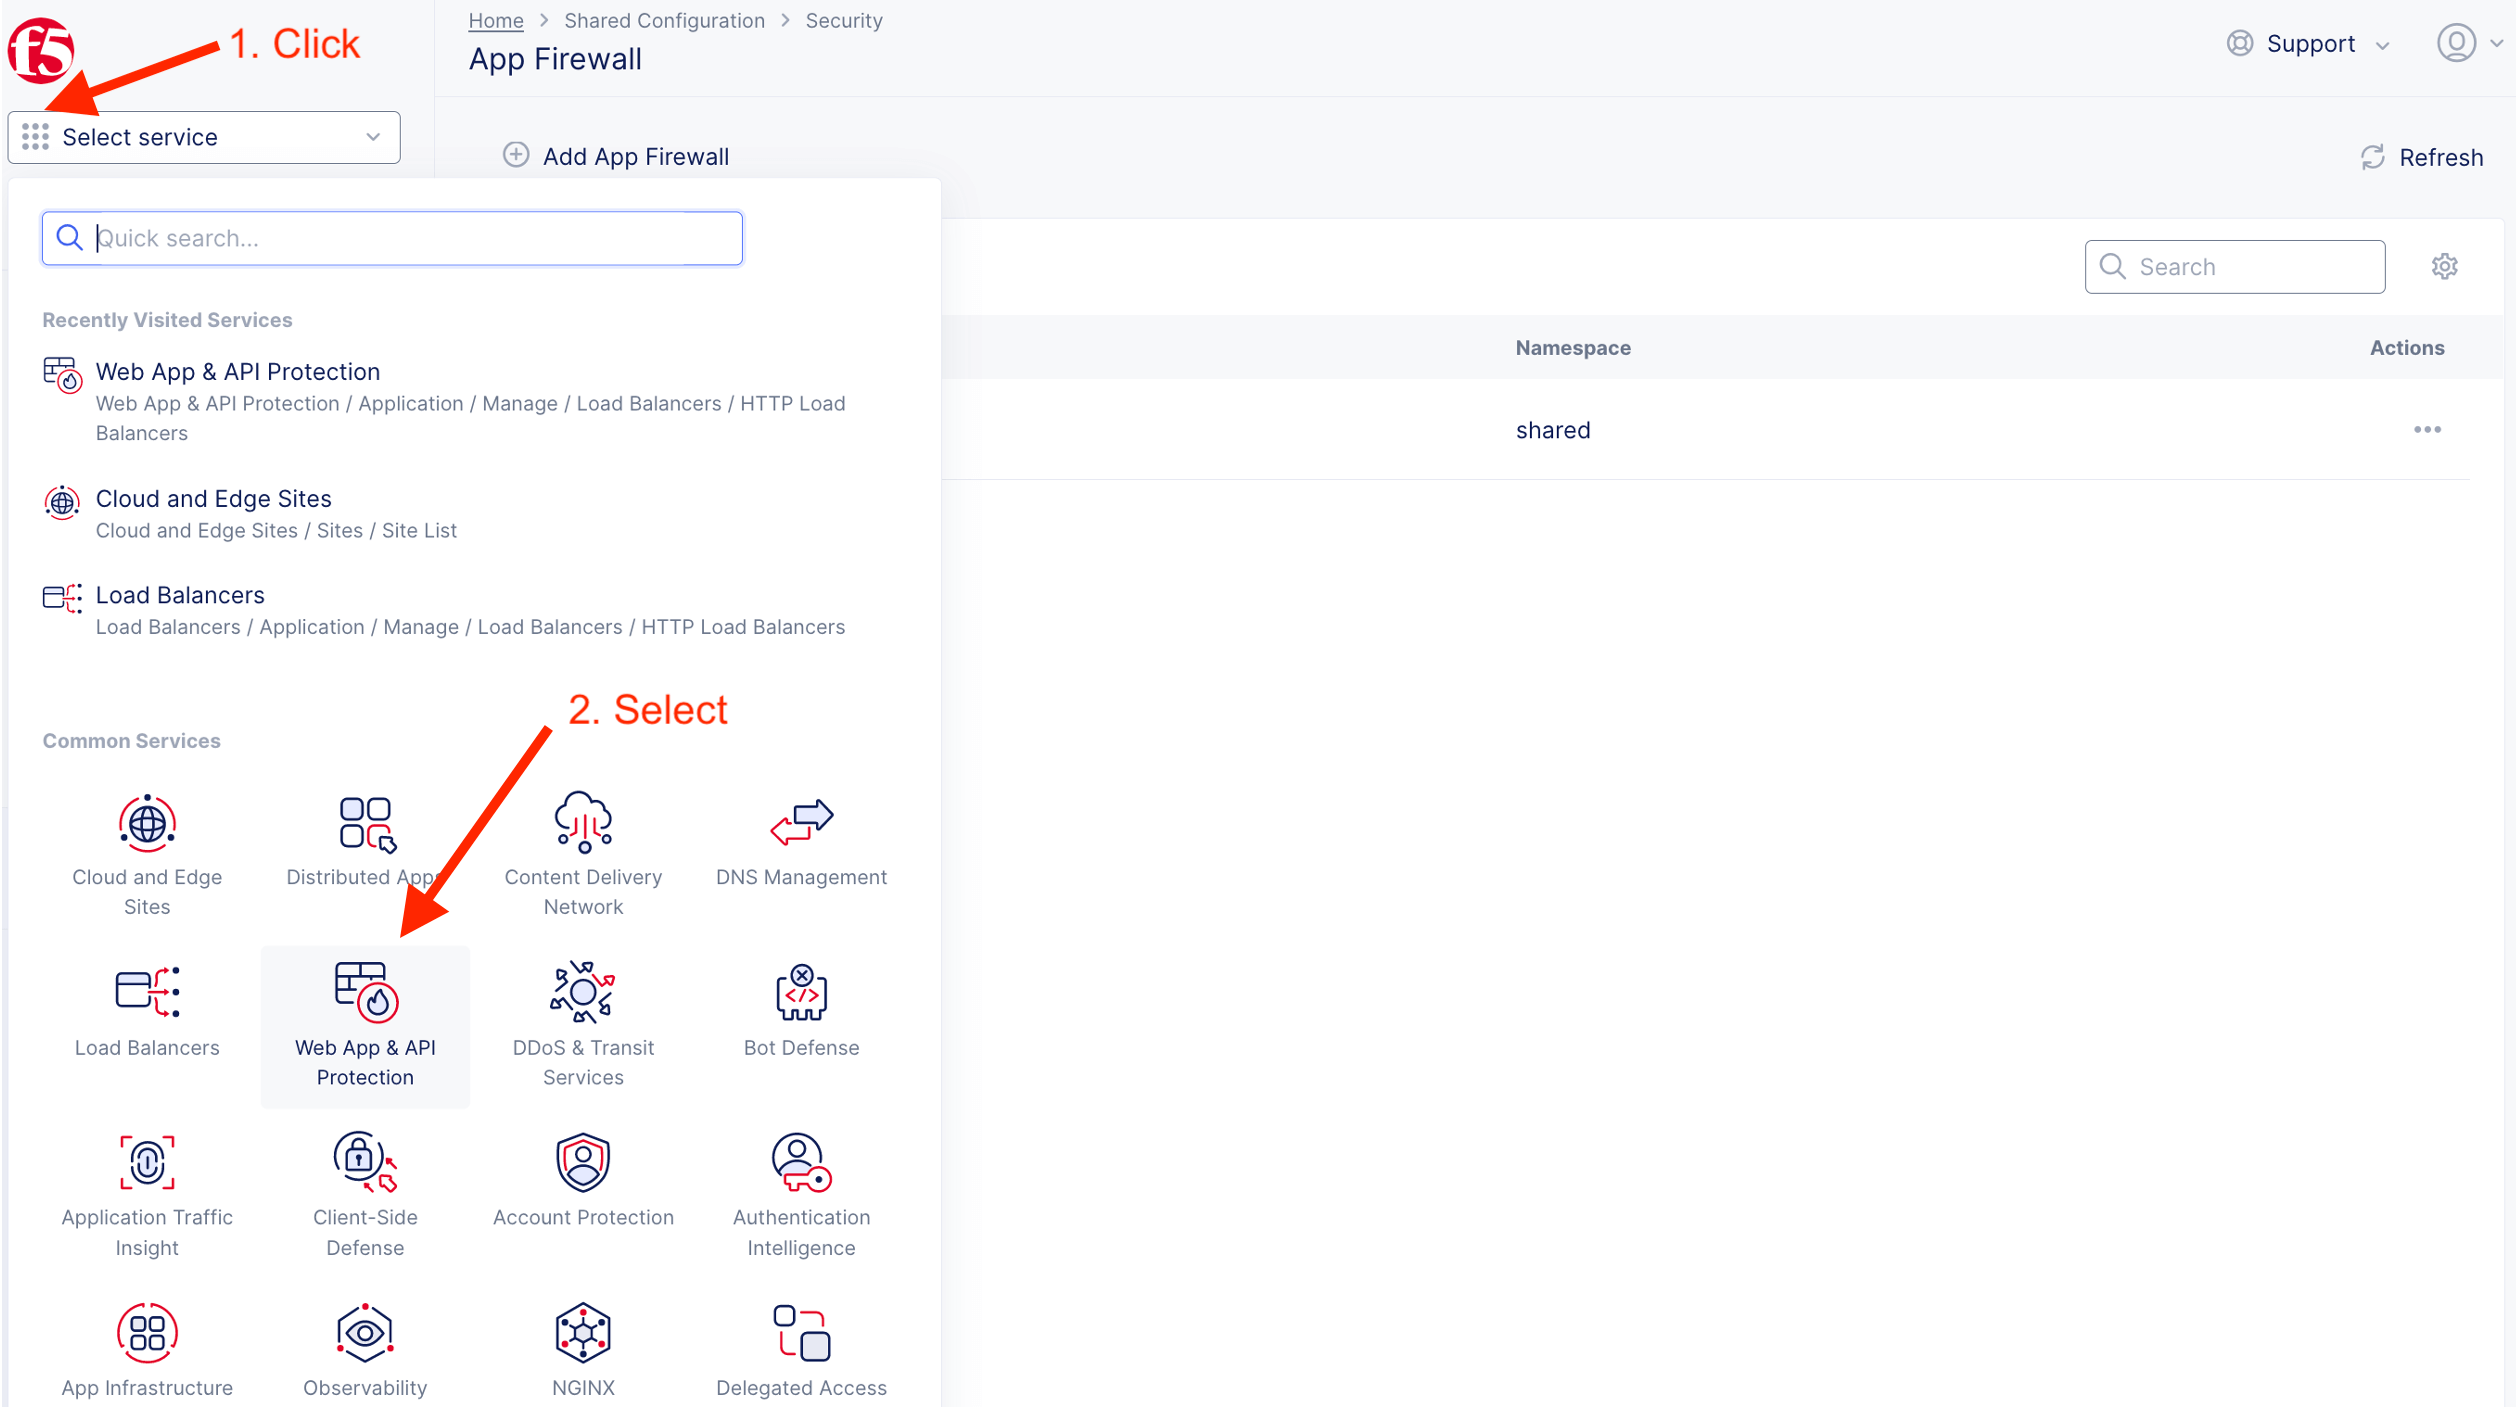Click the Add App Firewall button
This screenshot has width=2516, height=1428.
tap(616, 156)
